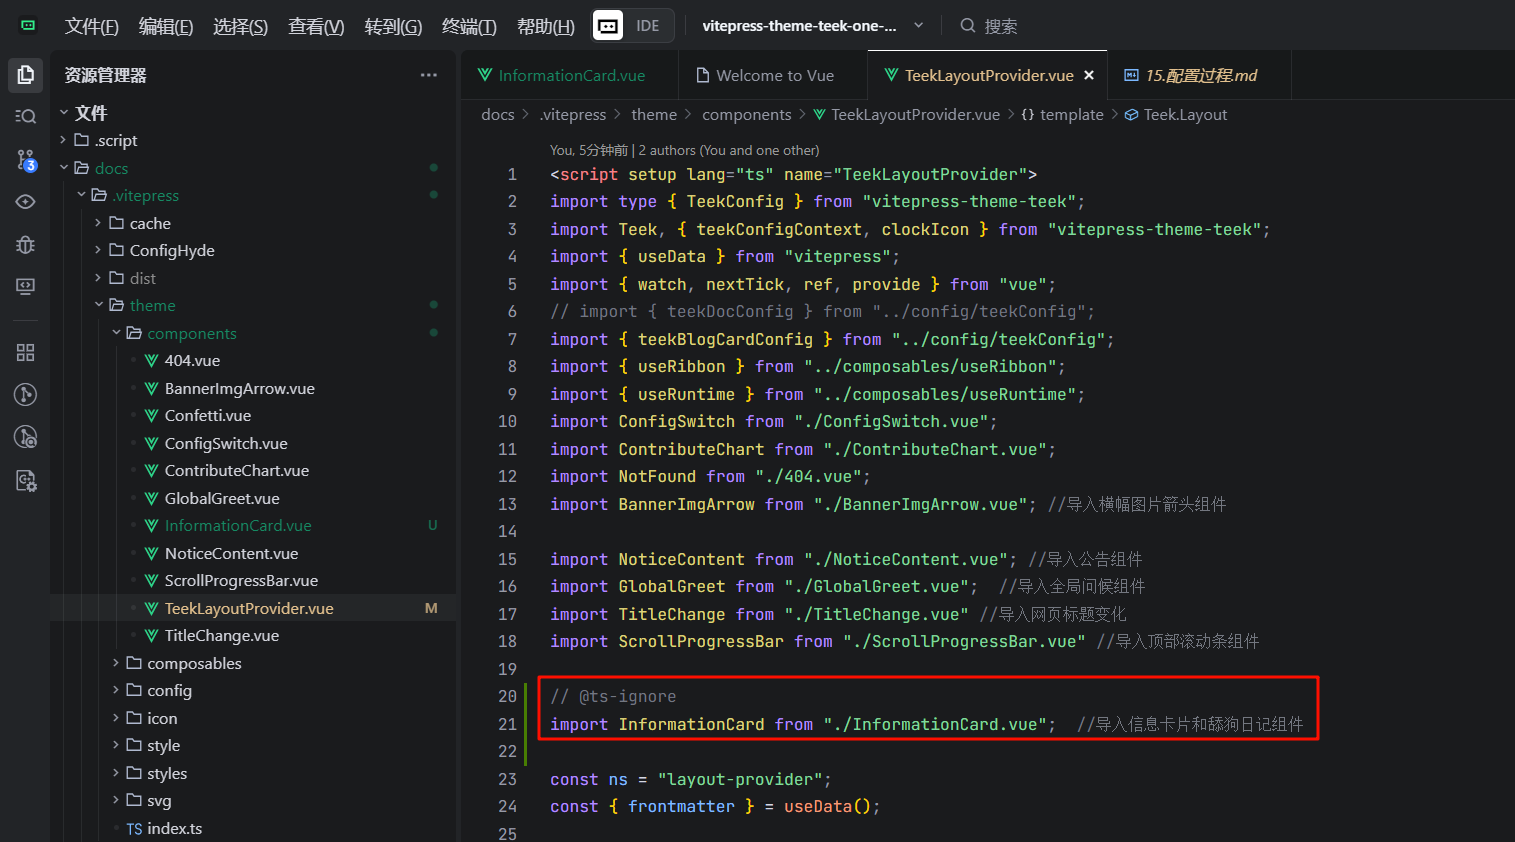Click the TS icon of index.ts
Screen dimensions: 1515x842
(x=135, y=829)
